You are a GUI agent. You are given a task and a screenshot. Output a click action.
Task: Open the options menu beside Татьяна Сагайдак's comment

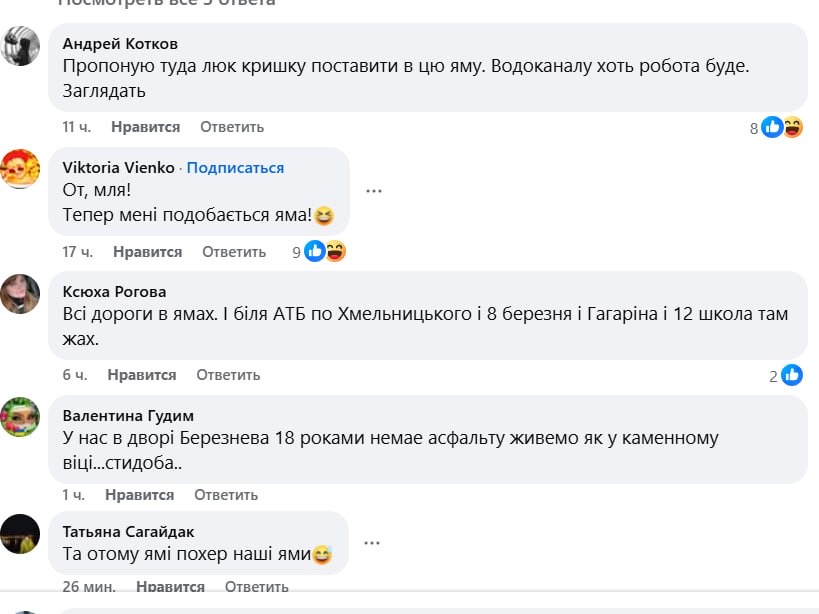372,542
